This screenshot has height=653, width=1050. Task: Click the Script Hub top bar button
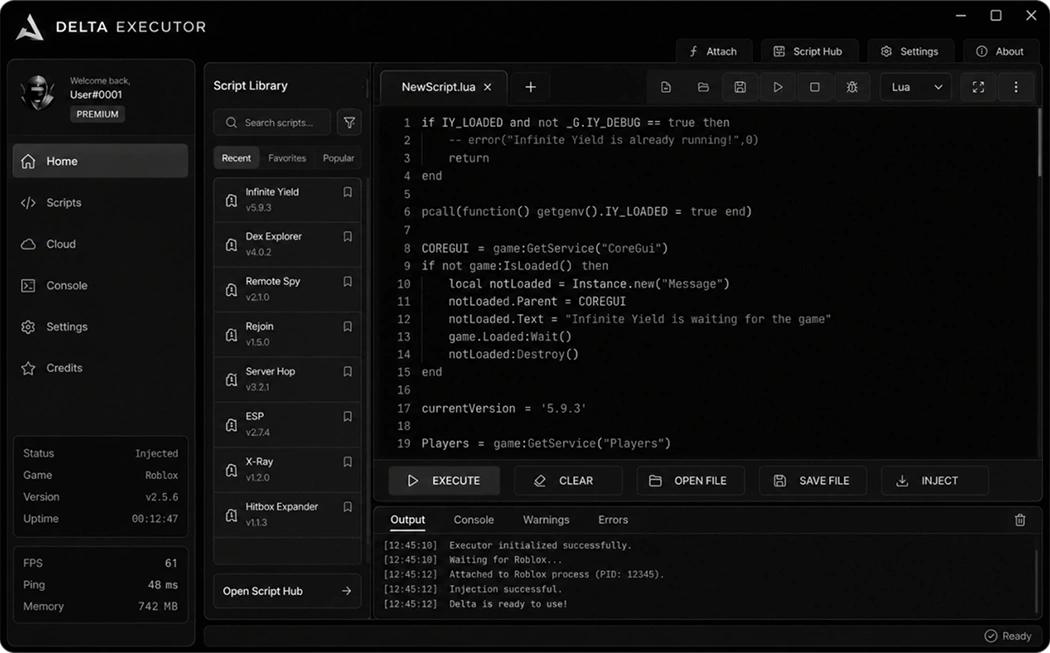[x=809, y=52]
